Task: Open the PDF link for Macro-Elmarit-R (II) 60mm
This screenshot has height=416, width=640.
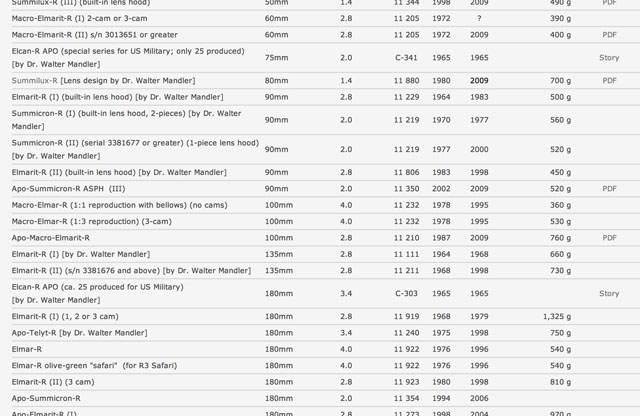Action: point(609,35)
